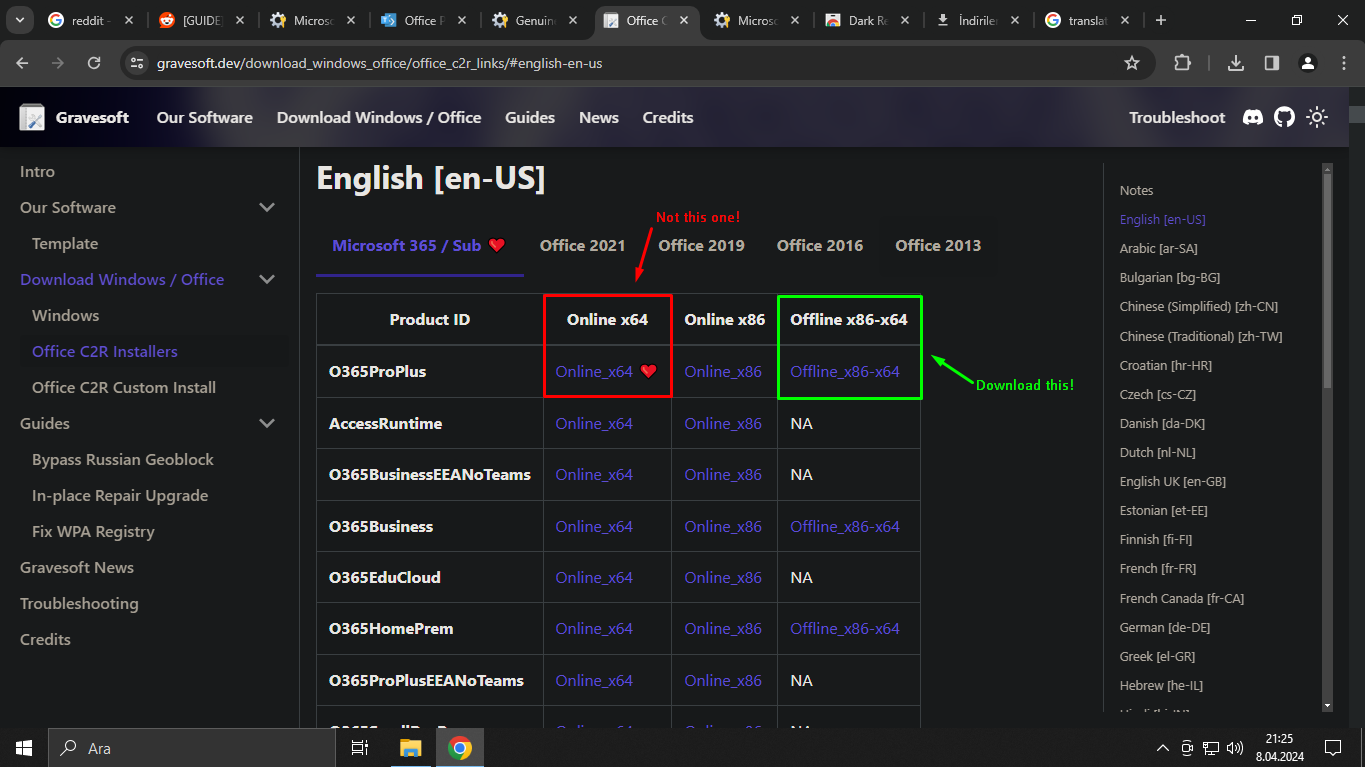1365x767 pixels.
Task: Open Chrome downloads icon
Action: (1236, 63)
